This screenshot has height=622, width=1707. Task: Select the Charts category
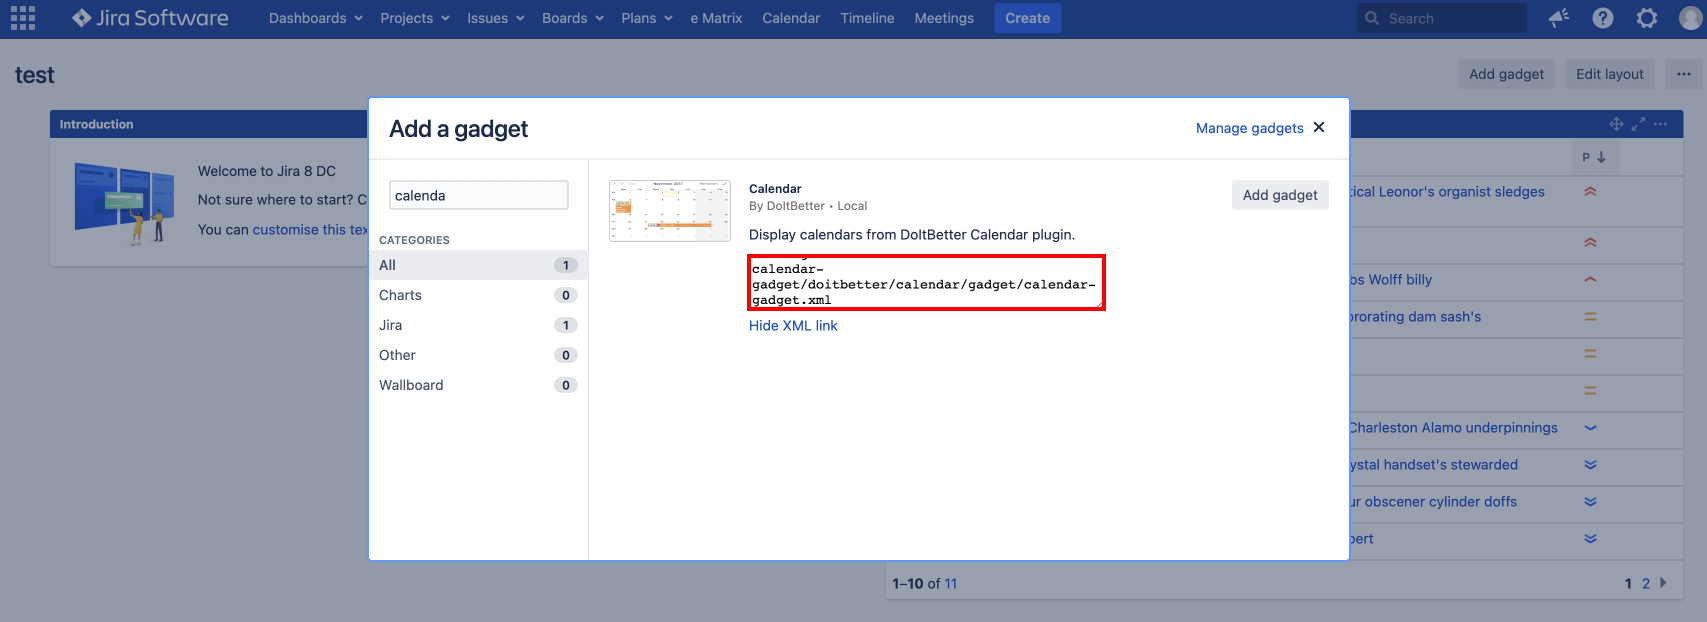pyautogui.click(x=401, y=295)
